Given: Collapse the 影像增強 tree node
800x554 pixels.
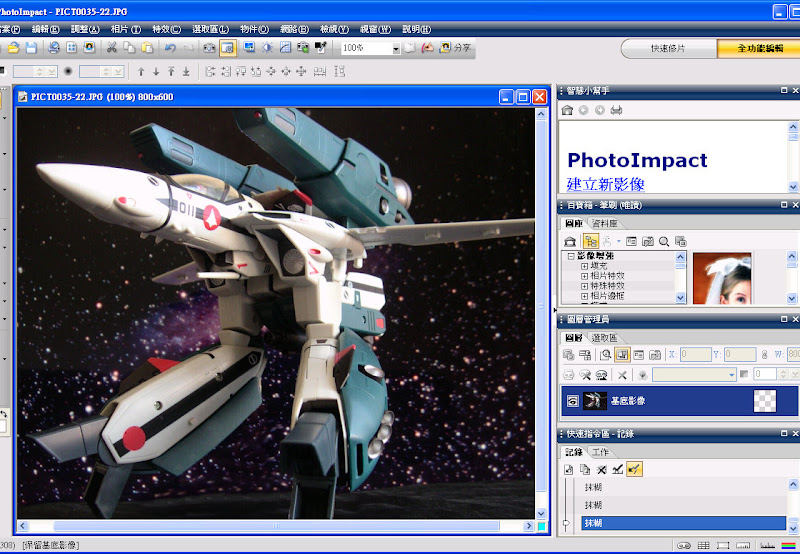Looking at the screenshot, I should click(571, 256).
